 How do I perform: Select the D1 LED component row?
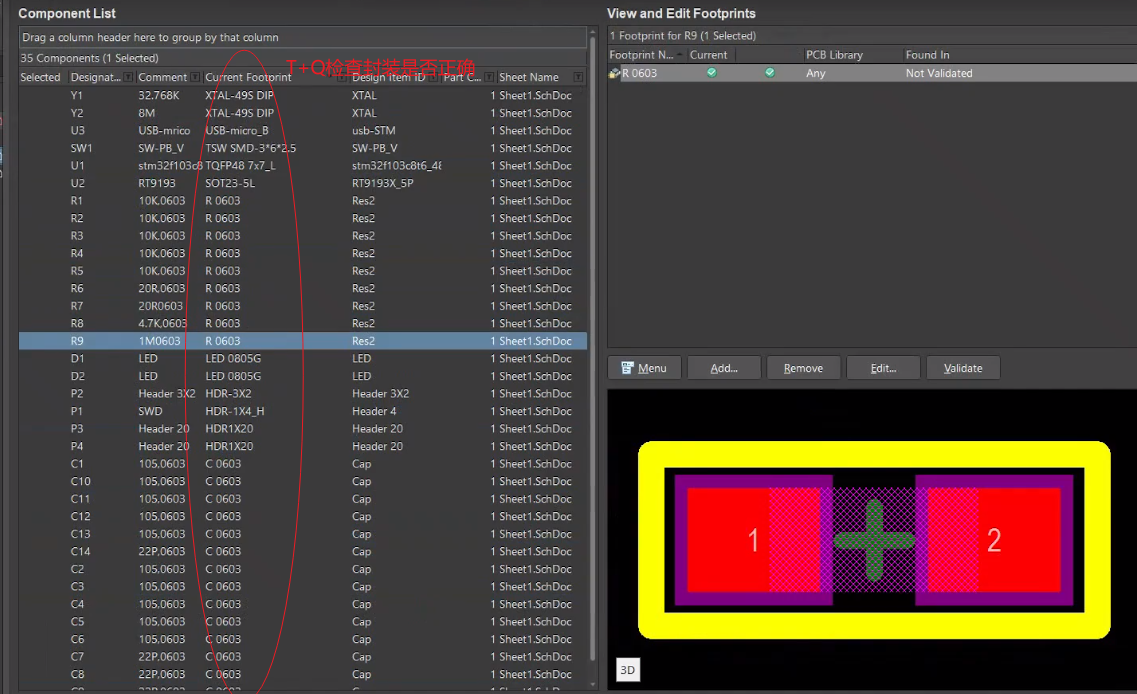(x=302, y=358)
